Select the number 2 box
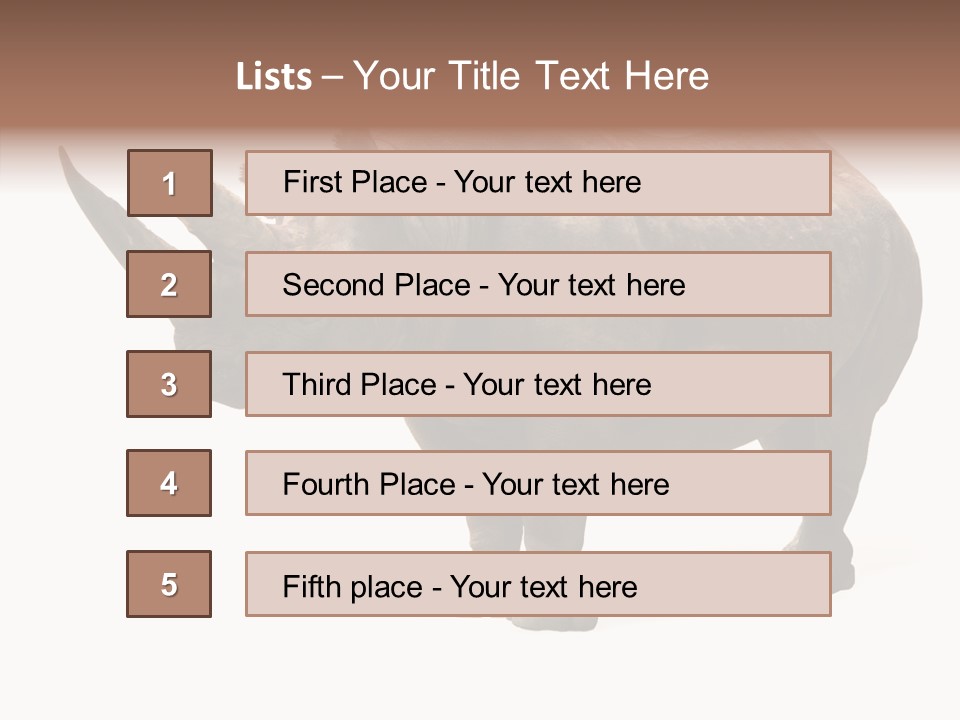The height and width of the screenshot is (720, 960). click(x=169, y=284)
